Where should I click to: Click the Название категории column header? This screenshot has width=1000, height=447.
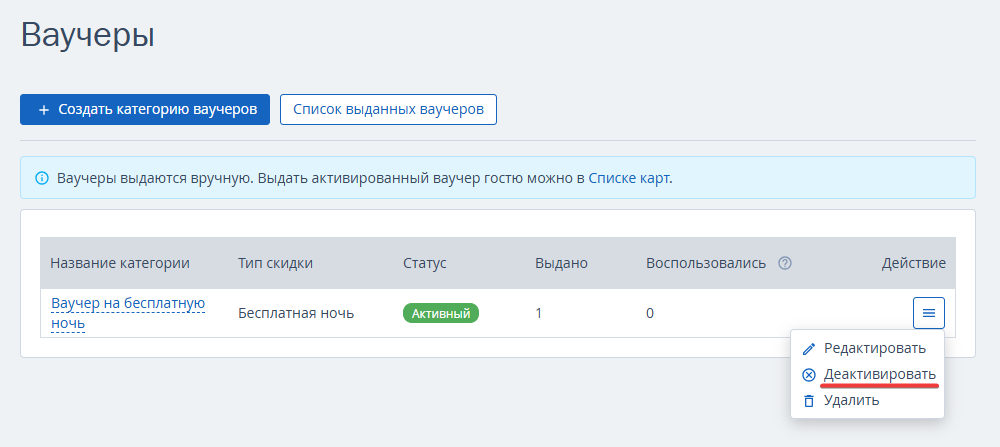tap(120, 263)
